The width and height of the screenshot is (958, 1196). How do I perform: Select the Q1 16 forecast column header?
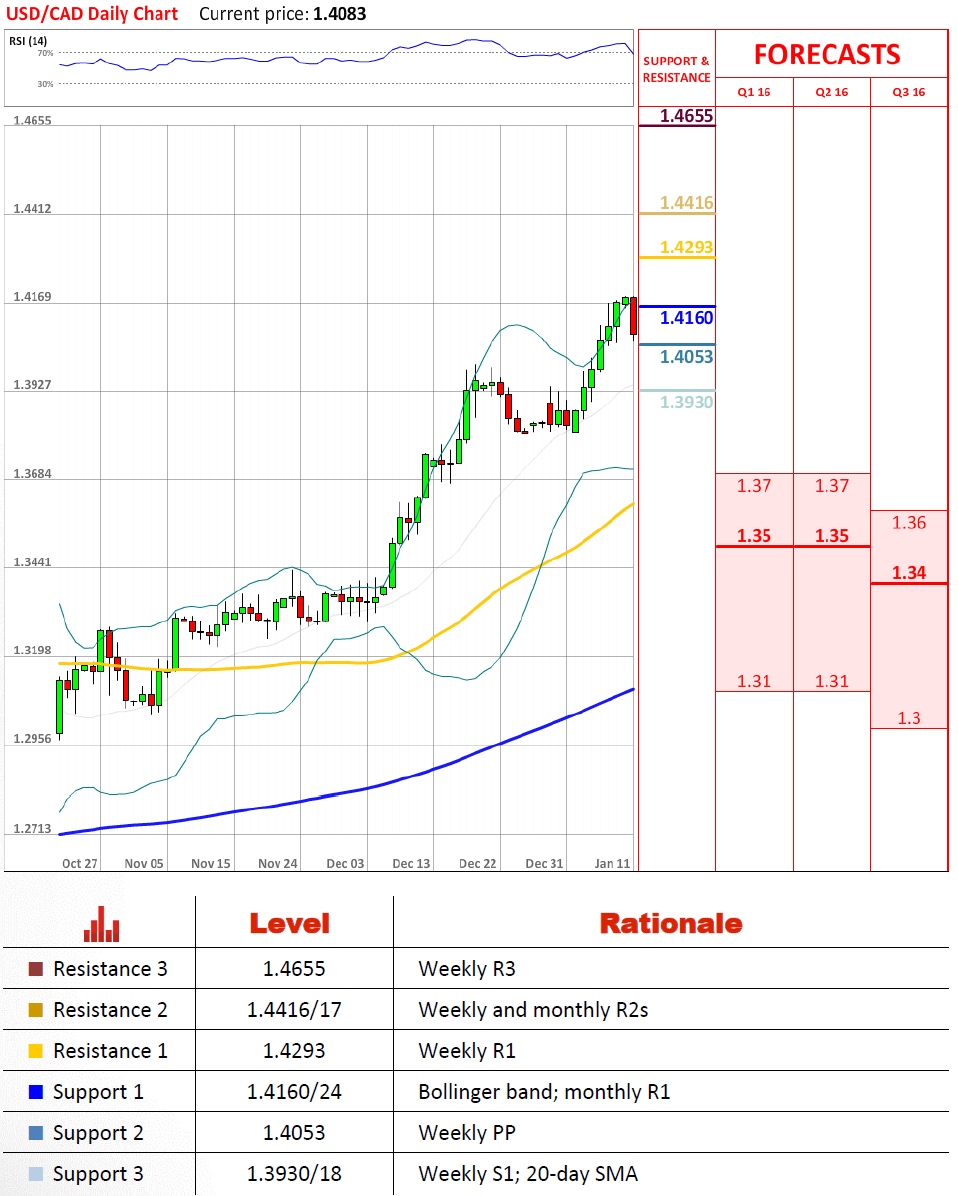(x=754, y=92)
